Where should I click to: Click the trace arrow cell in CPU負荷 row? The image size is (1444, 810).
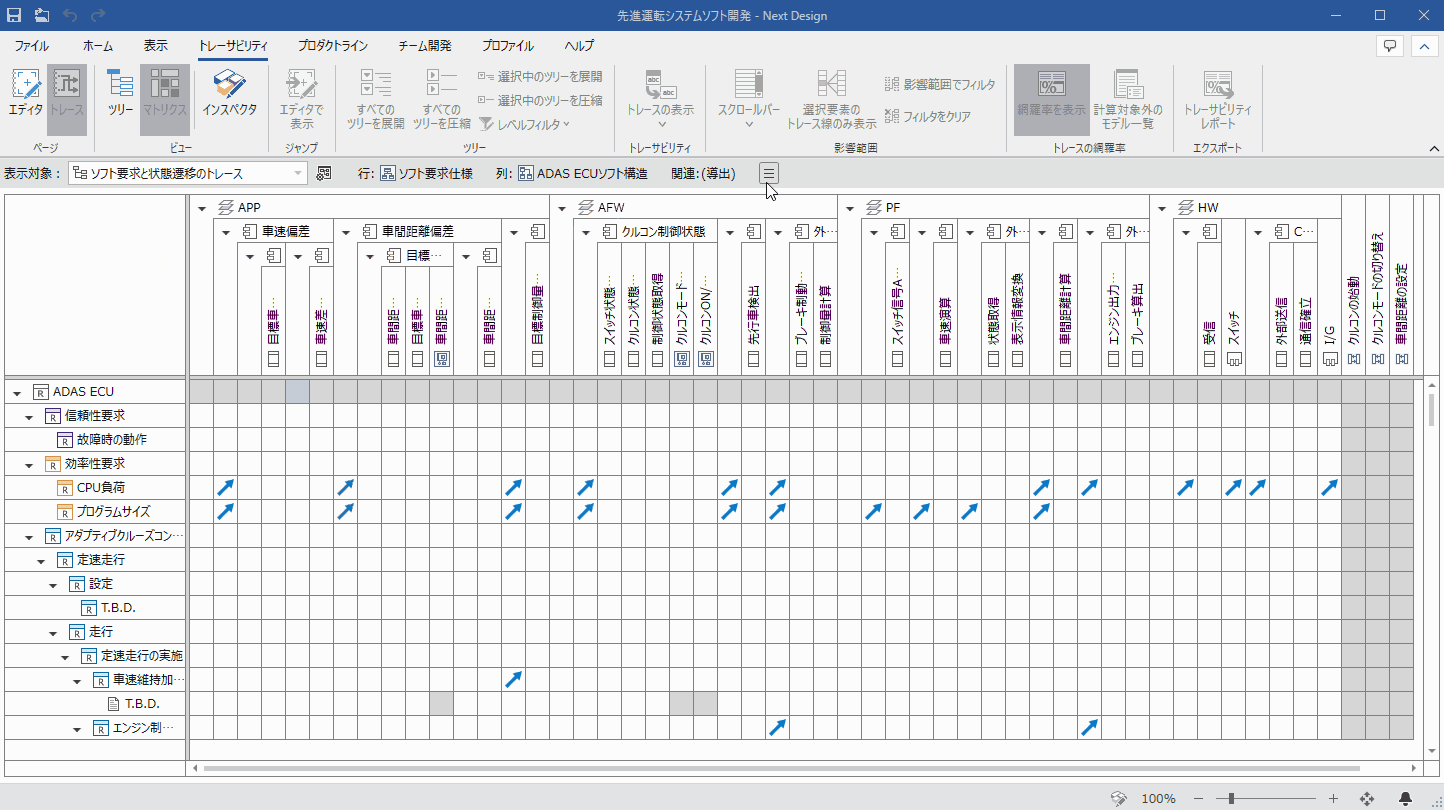(x=226, y=487)
